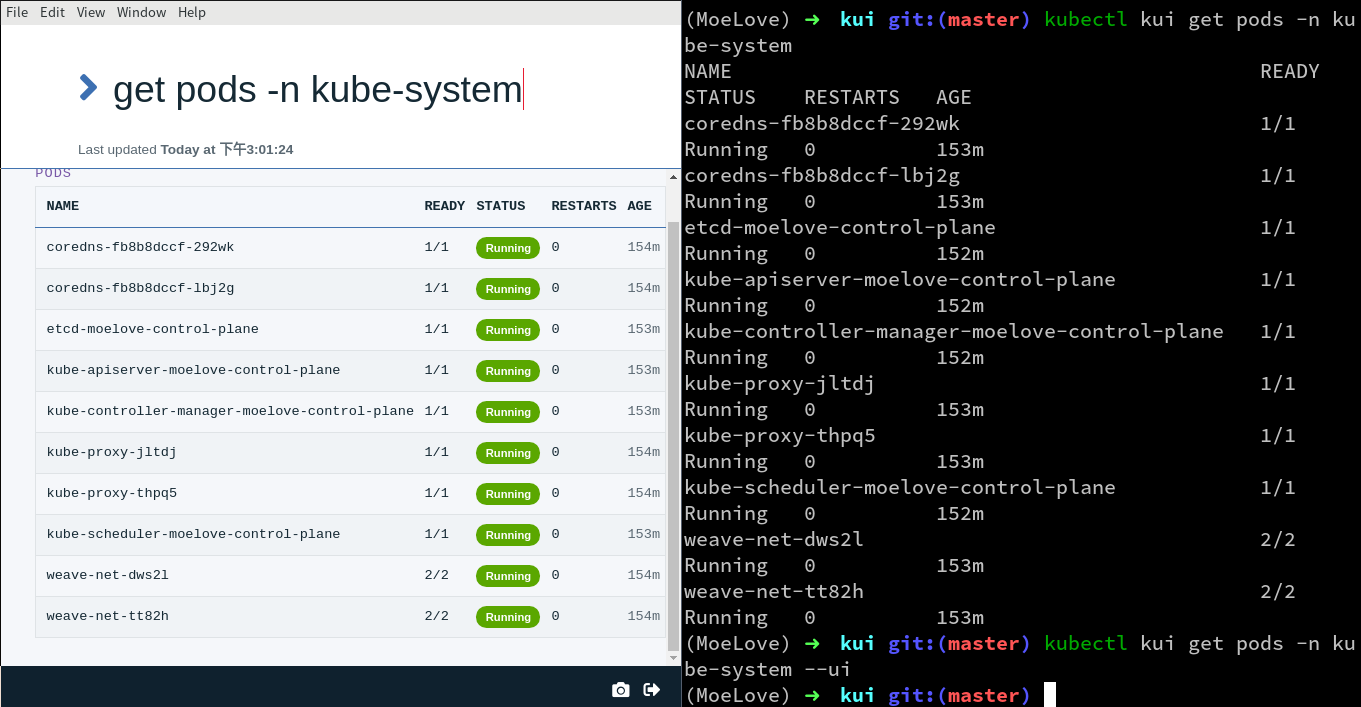The height and width of the screenshot is (707, 1361).
Task: Open the View menu
Action: [91, 12]
